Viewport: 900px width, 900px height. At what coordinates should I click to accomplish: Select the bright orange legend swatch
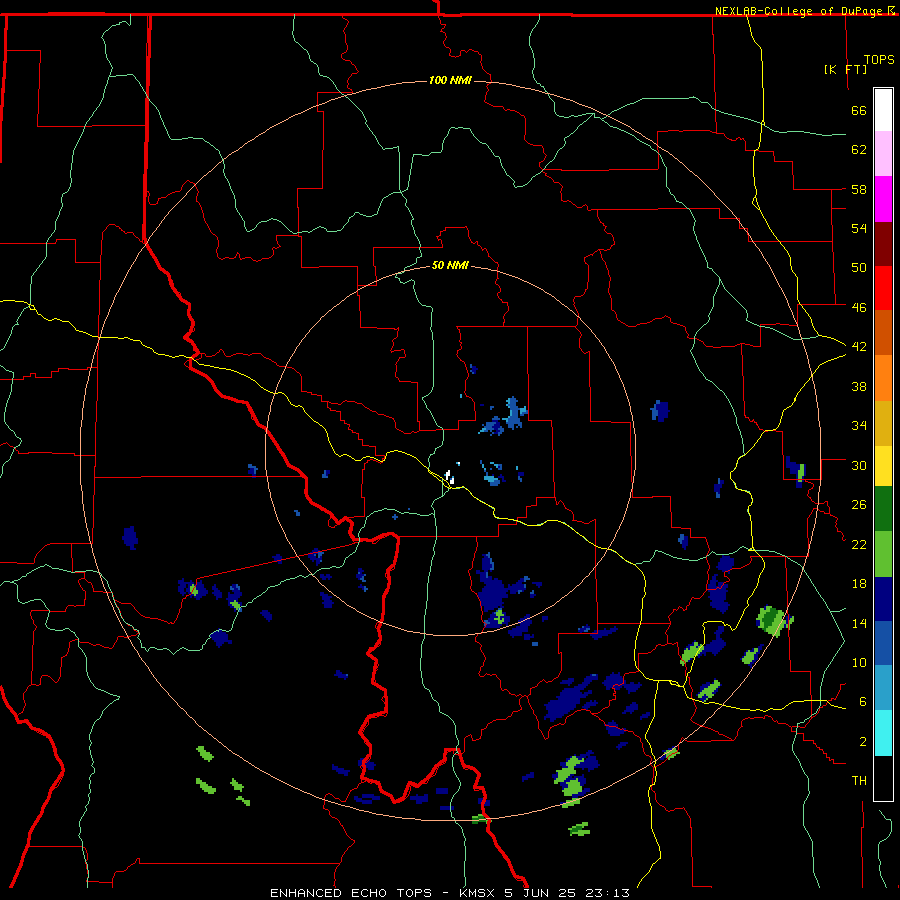point(883,378)
